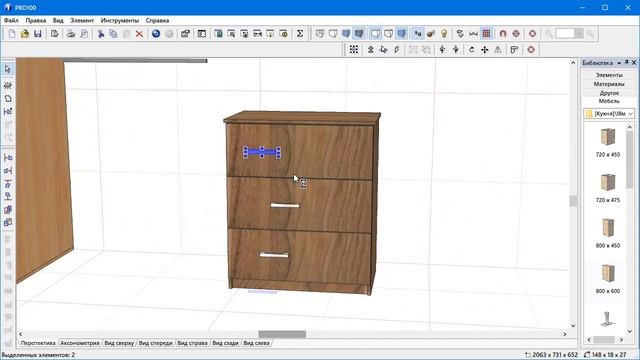Image resolution: width=640 pixels, height=360 pixels.
Task: Click the horizontal viewport scrollbar thumb
Action: click(x=282, y=334)
